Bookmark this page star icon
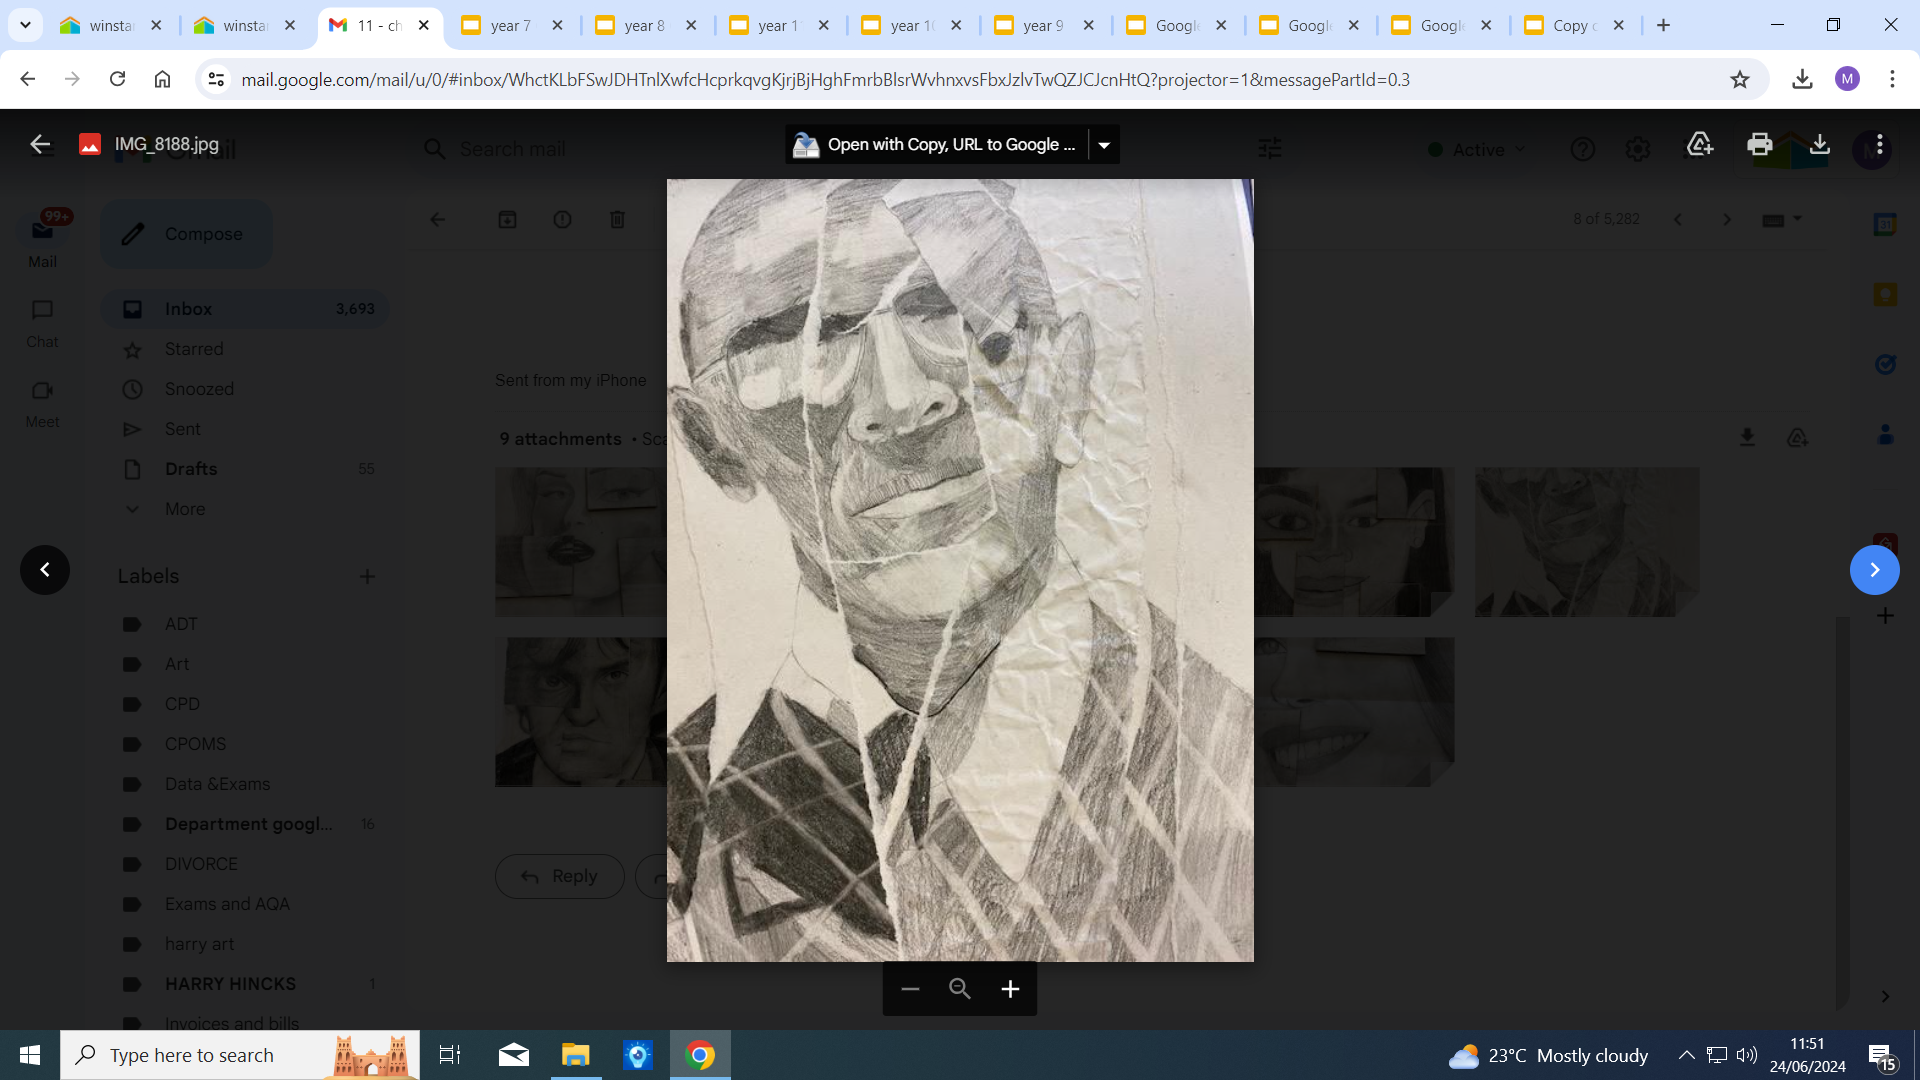Screen dimensions: 1920x1080 (x=1740, y=79)
